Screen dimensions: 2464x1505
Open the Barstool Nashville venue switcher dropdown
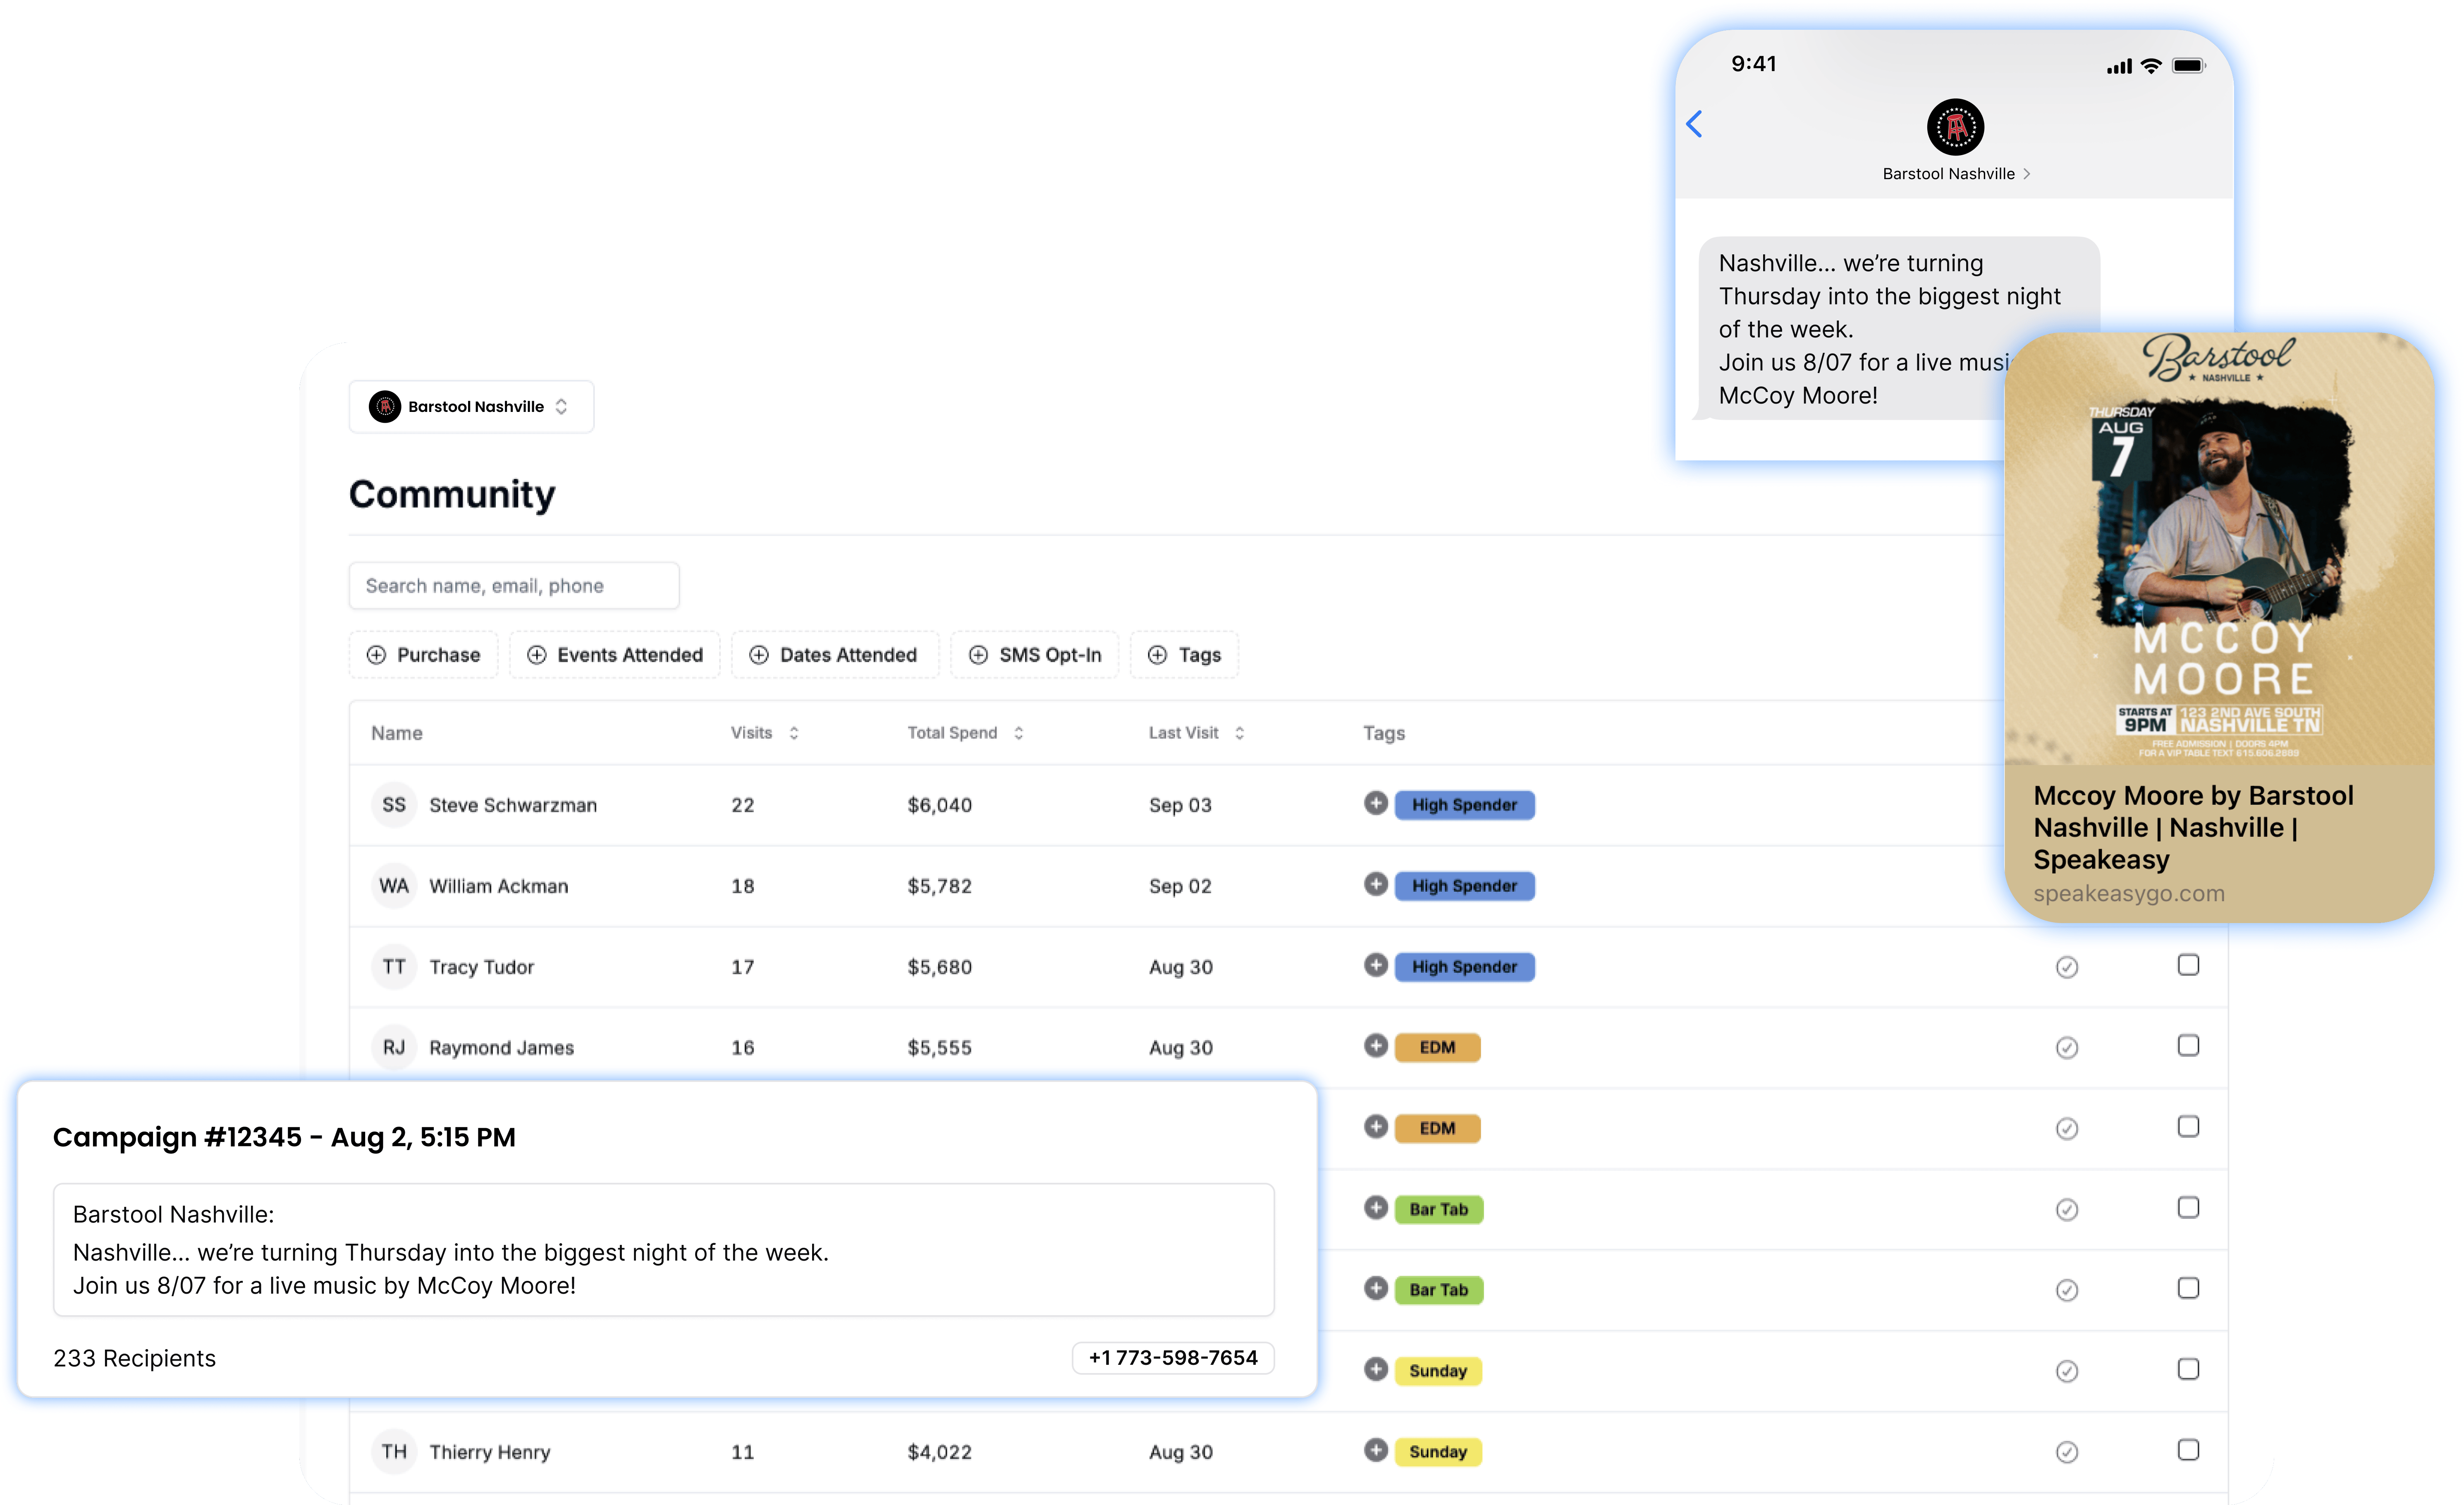tap(471, 407)
